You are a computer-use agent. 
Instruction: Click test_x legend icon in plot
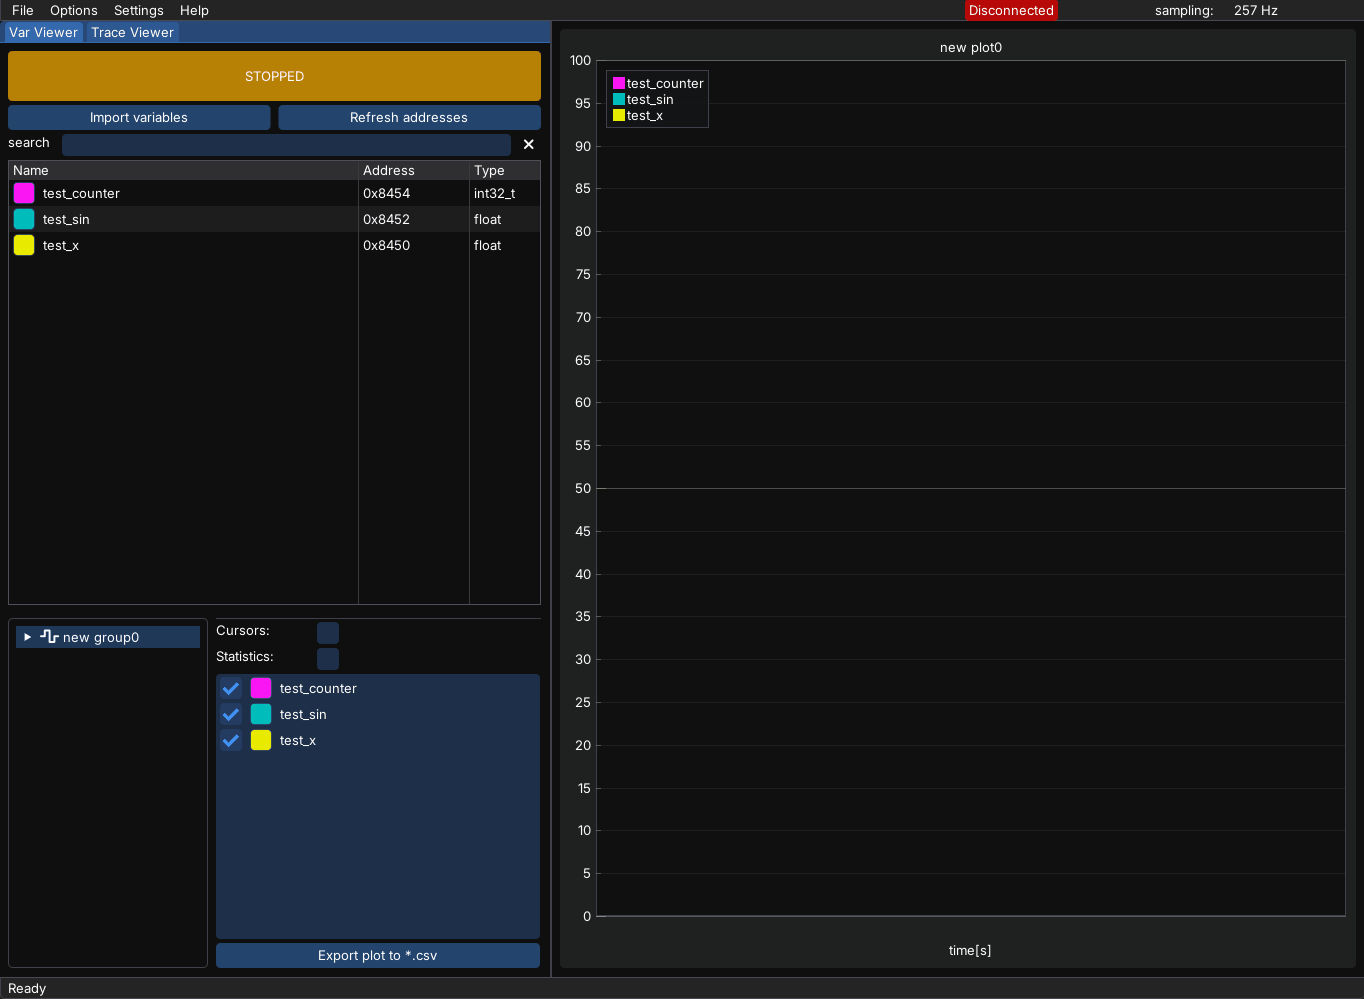click(x=619, y=116)
